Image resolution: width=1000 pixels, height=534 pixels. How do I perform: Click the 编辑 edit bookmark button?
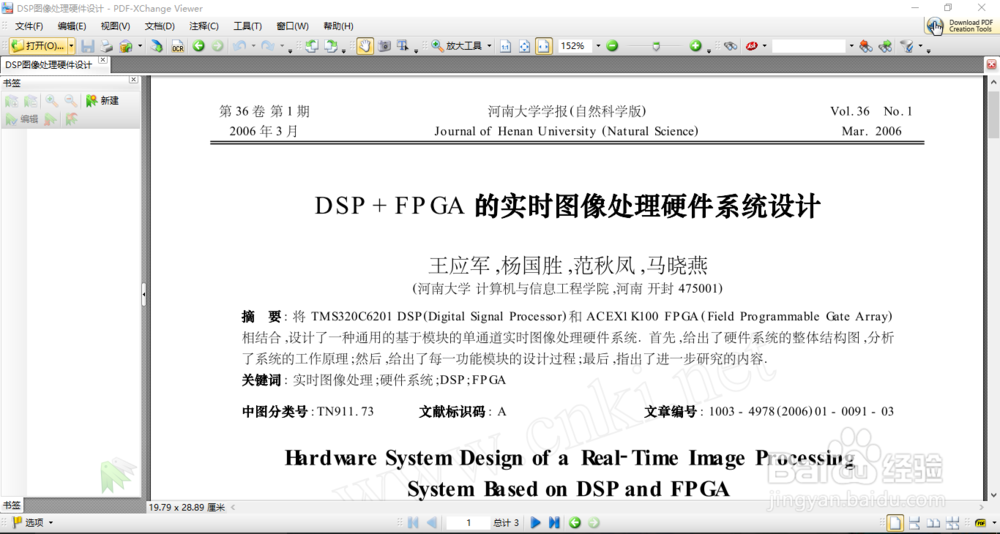tap(22, 119)
